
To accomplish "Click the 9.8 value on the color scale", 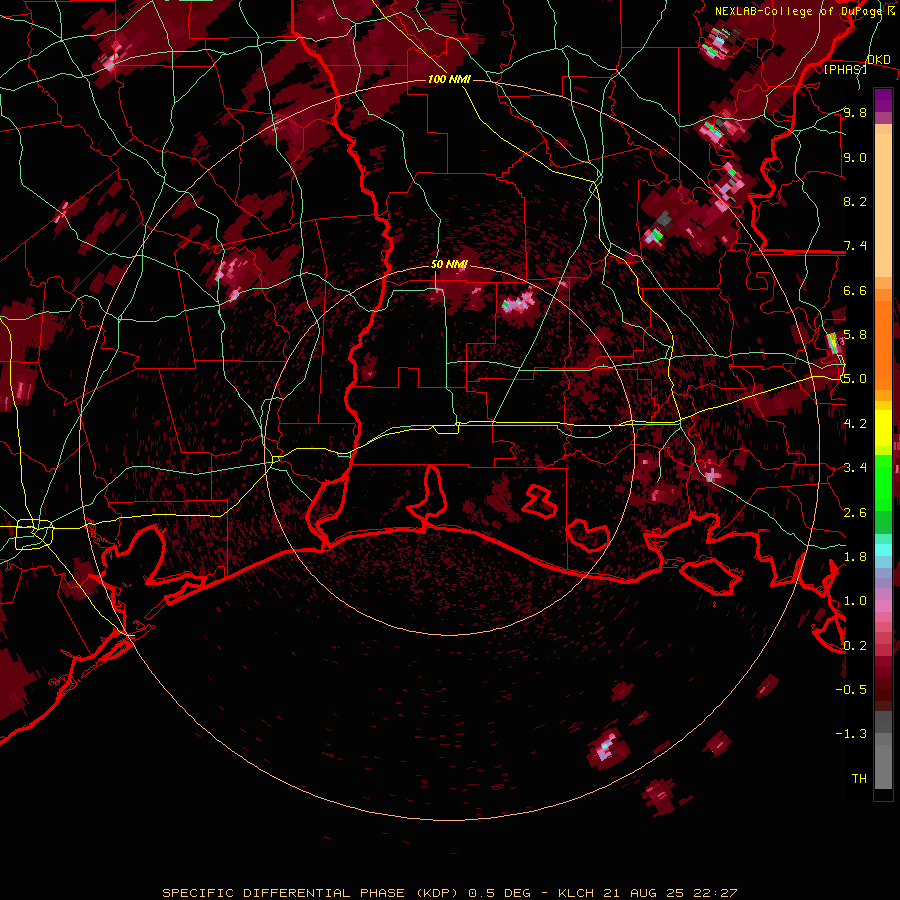I will click(855, 112).
